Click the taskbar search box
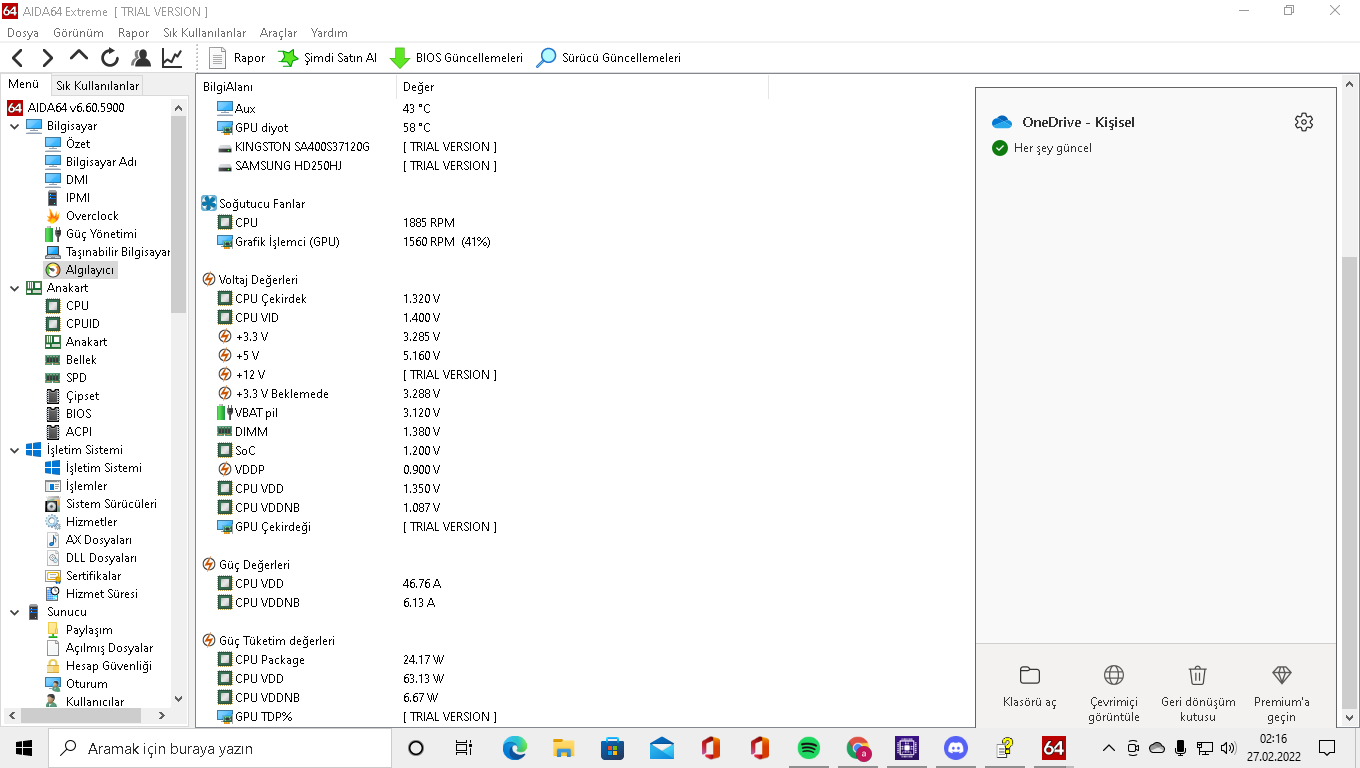This screenshot has height=768, width=1360. (220, 748)
